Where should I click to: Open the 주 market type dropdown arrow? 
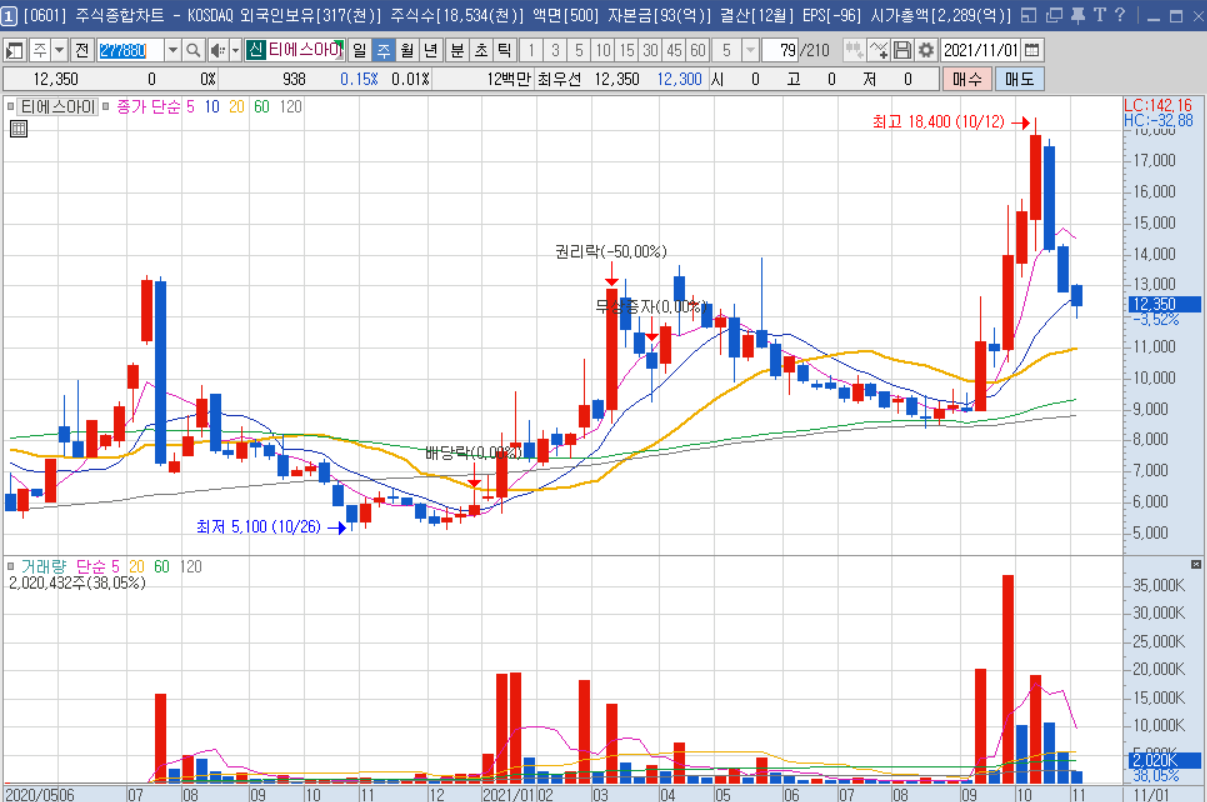point(59,50)
